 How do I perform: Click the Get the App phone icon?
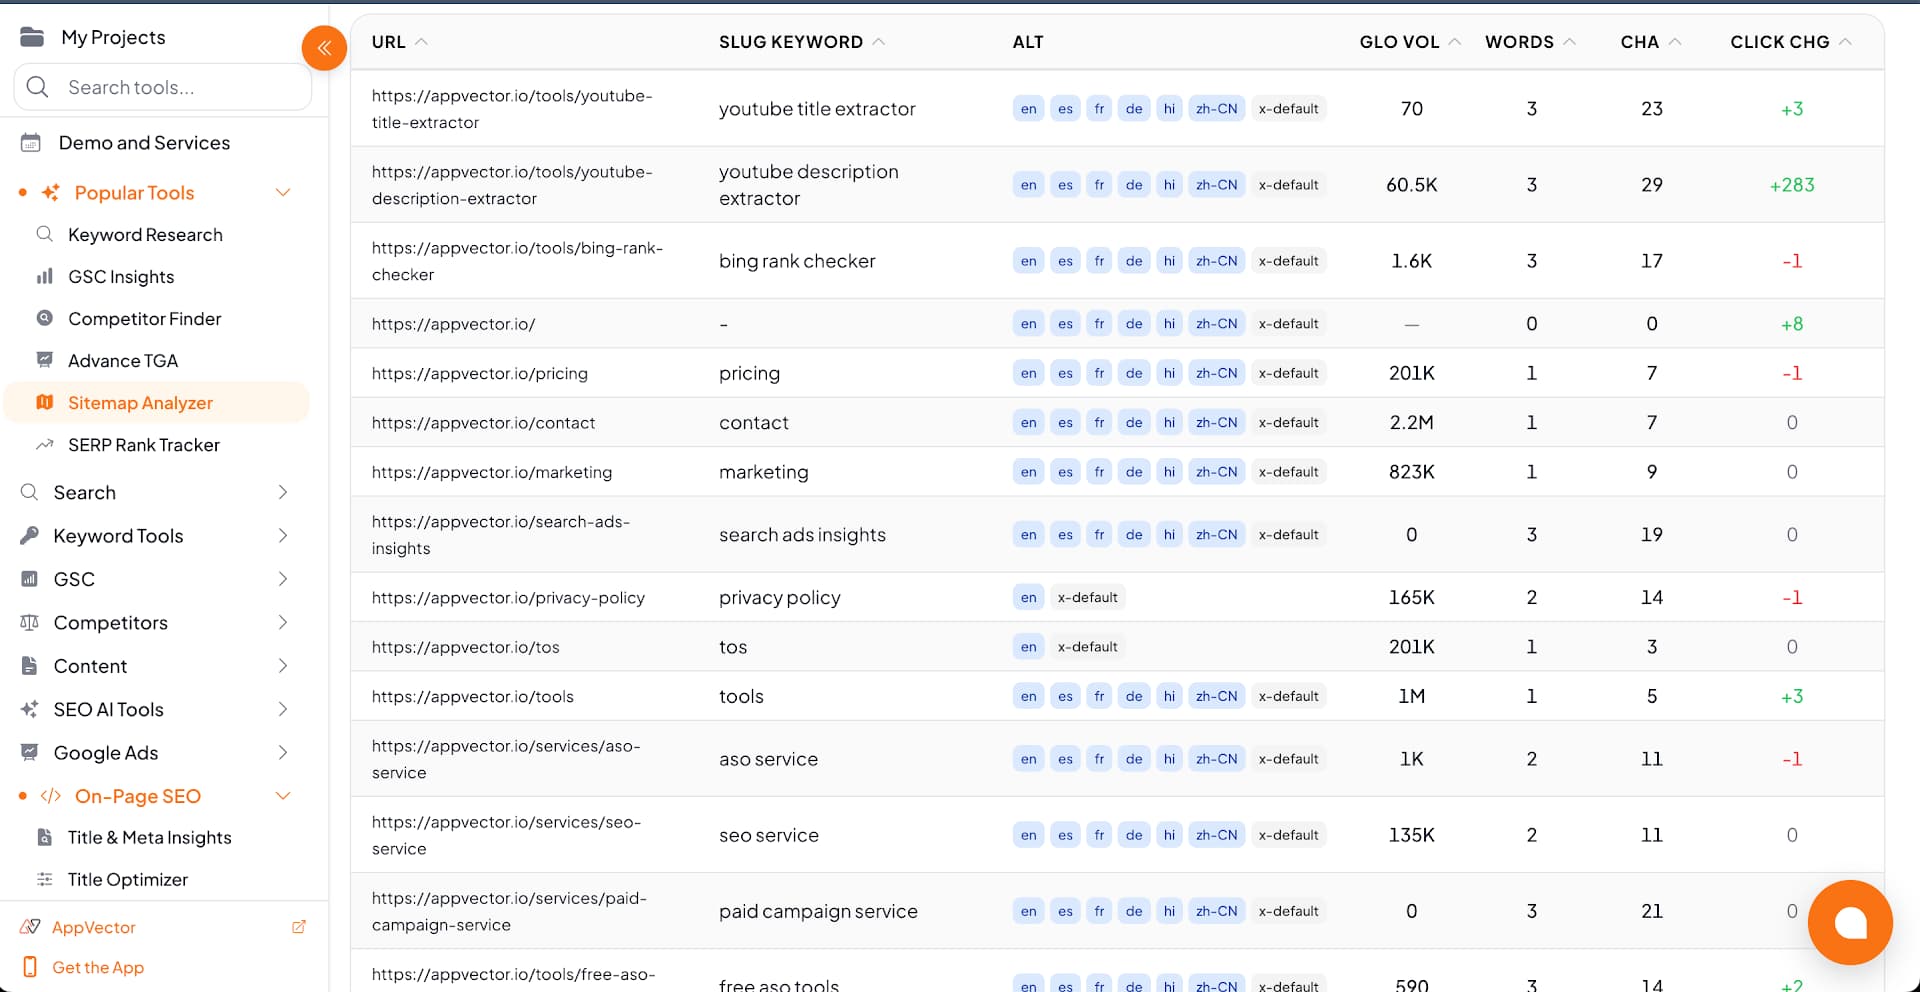pos(30,967)
